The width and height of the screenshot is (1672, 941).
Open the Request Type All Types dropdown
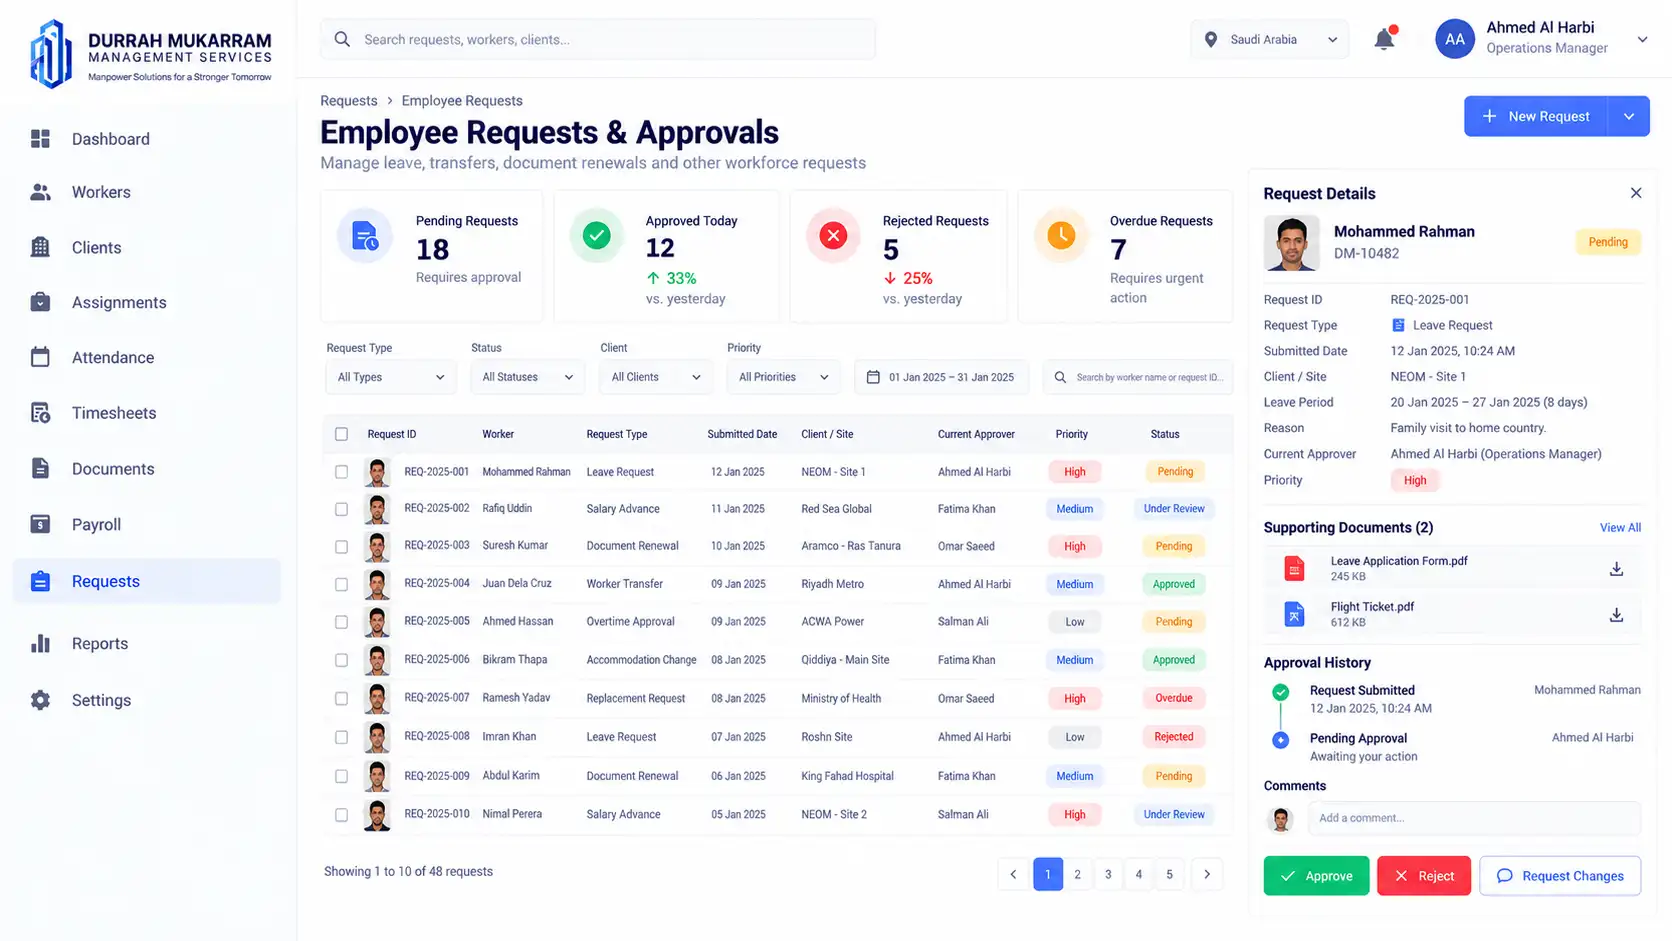[391, 377]
